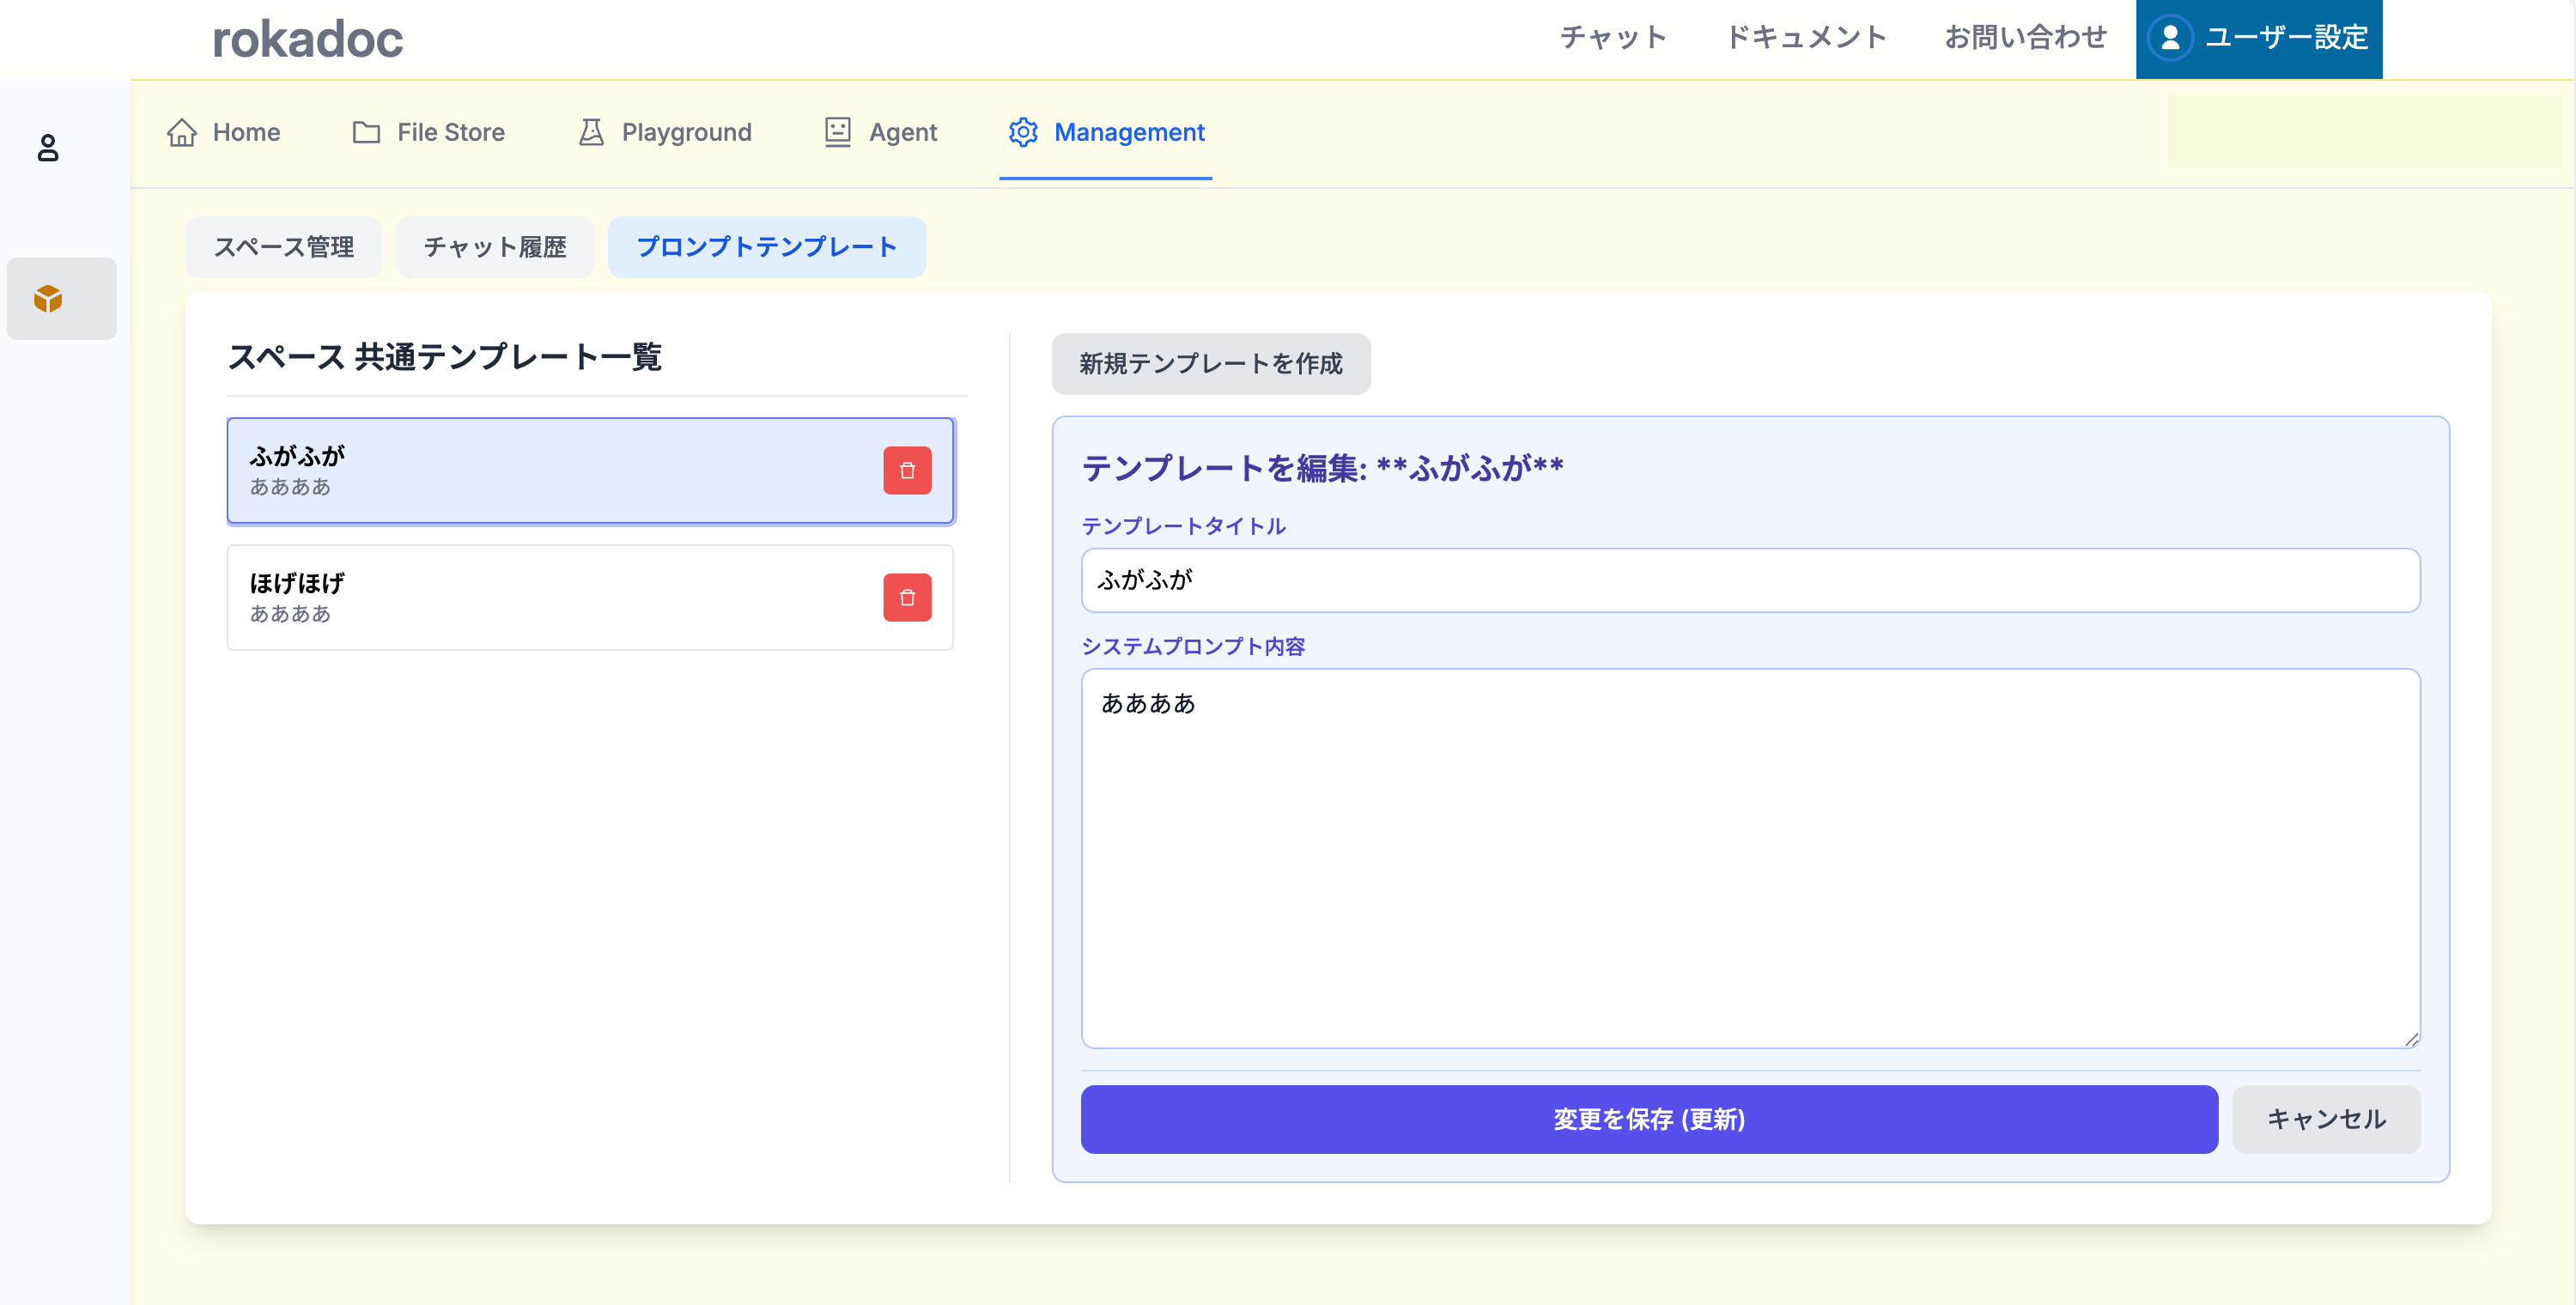Switch to the スペース管理 tab
Image resolution: width=2576 pixels, height=1305 pixels.
[x=284, y=247]
